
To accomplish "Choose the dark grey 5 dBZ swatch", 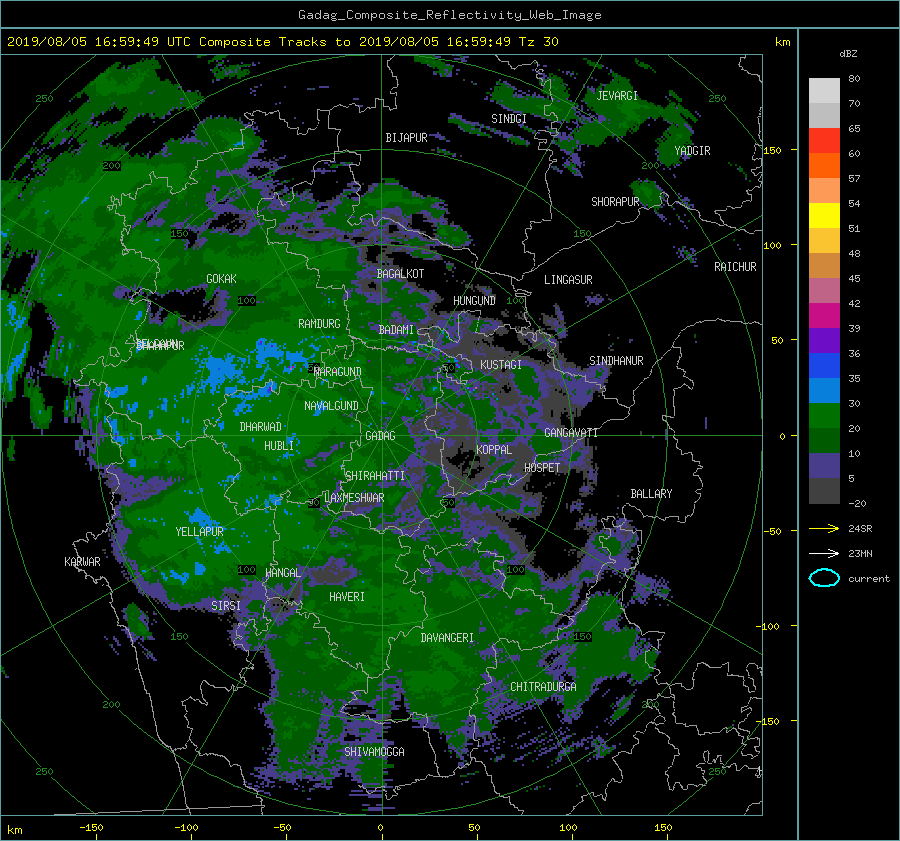I will (x=824, y=491).
